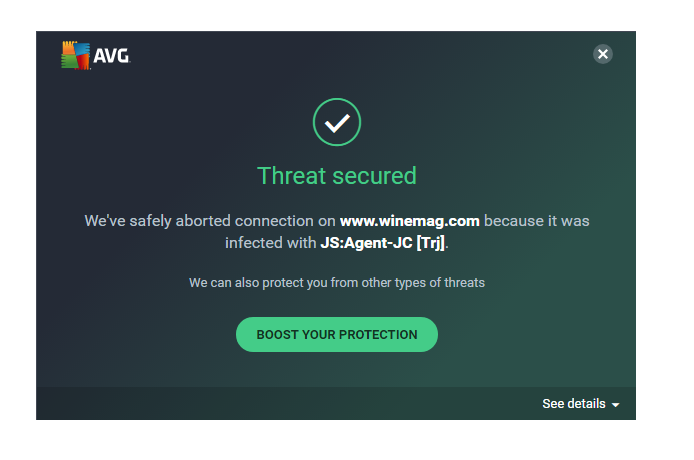The image size is (694, 460).
Task: Select the JS:Agent-JC [Trj] threat name
Action: pyautogui.click(x=382, y=243)
